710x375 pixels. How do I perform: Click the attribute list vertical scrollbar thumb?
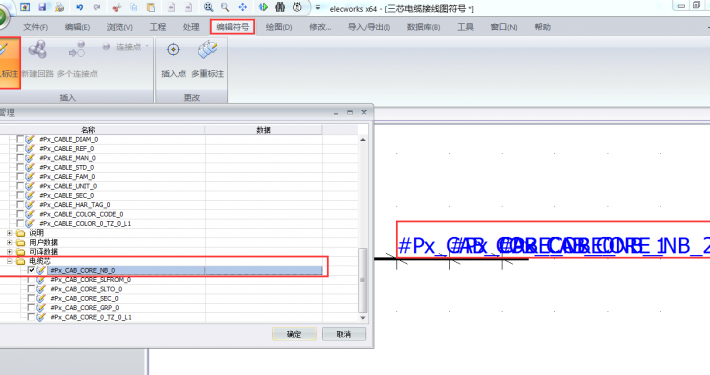pyautogui.click(x=362, y=280)
